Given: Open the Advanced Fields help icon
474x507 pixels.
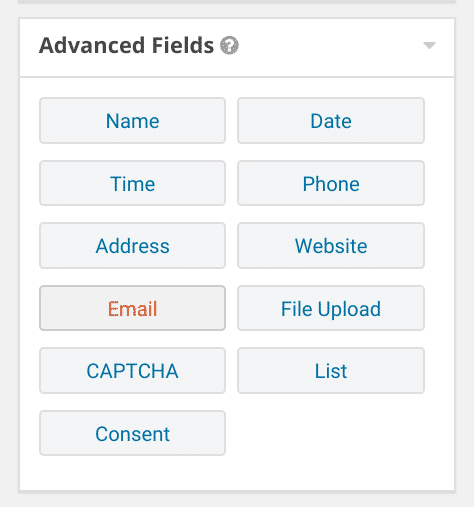Looking at the screenshot, I should (229, 45).
